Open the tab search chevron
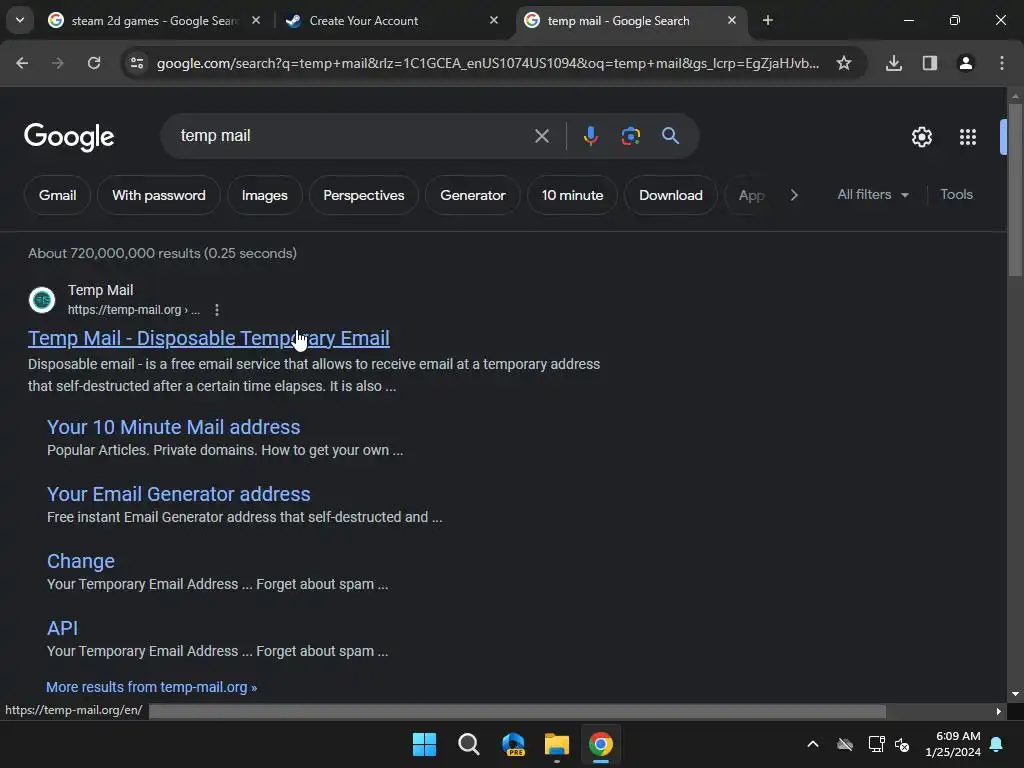Viewport: 1024px width, 768px height. click(x=20, y=20)
